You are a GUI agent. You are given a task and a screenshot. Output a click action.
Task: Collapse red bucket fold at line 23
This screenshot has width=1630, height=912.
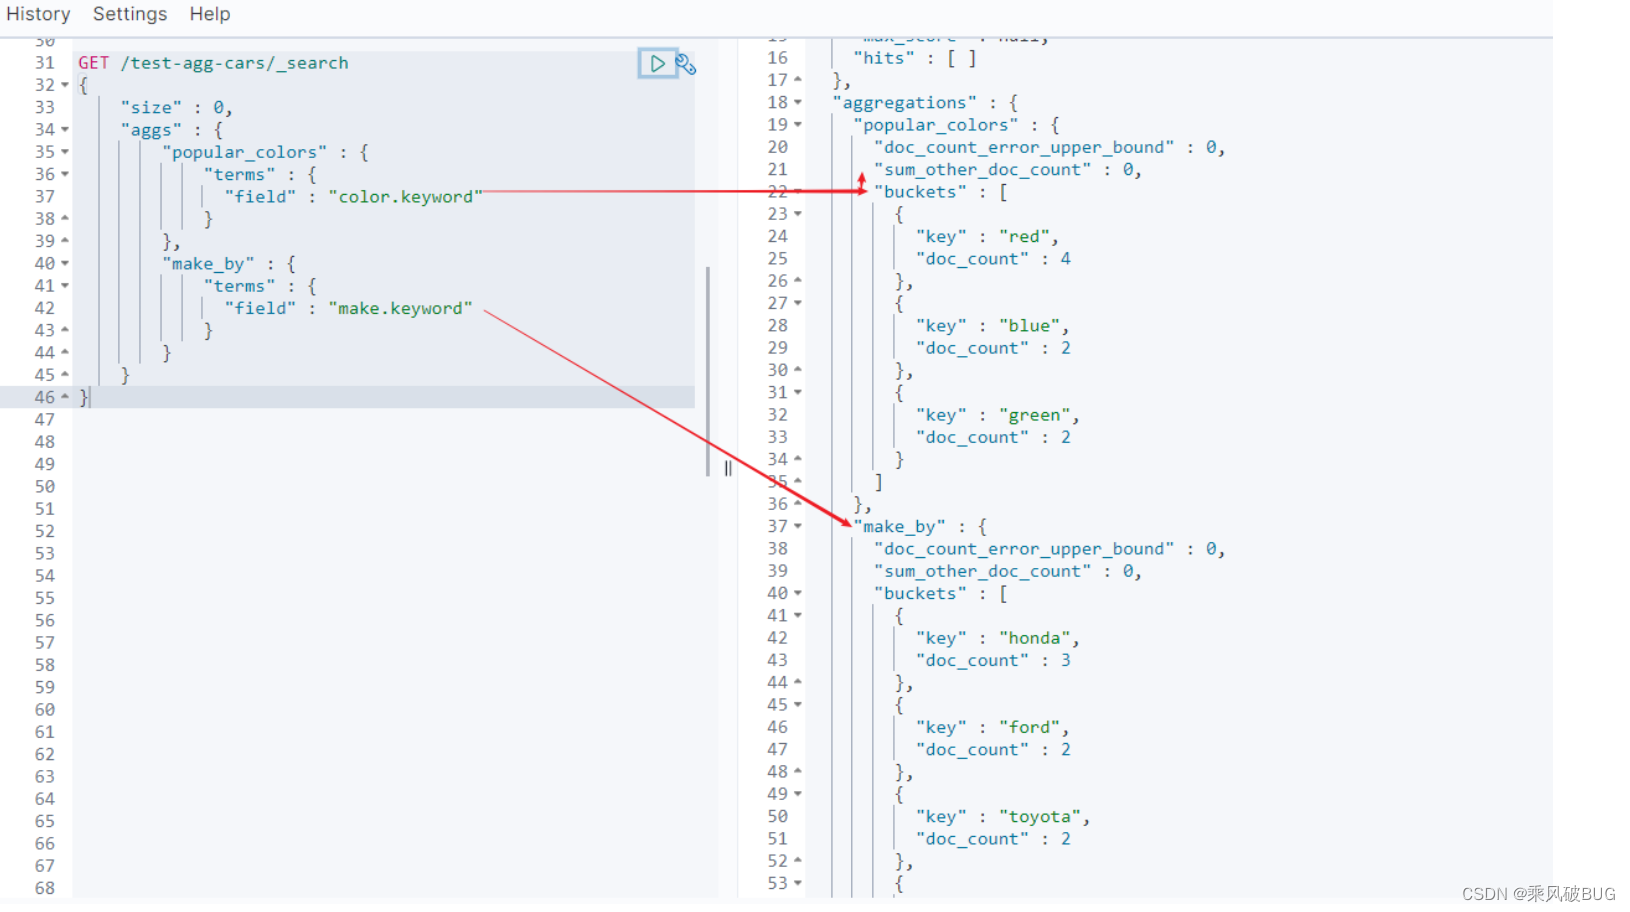[x=798, y=214]
